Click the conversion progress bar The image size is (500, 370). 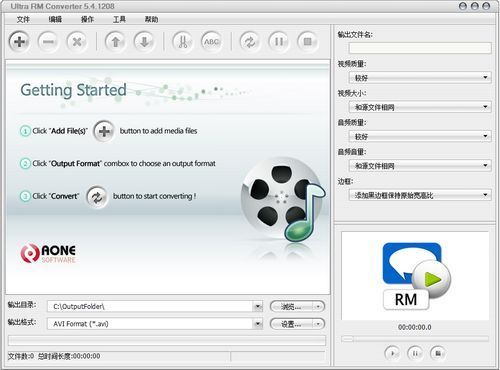click(x=167, y=340)
